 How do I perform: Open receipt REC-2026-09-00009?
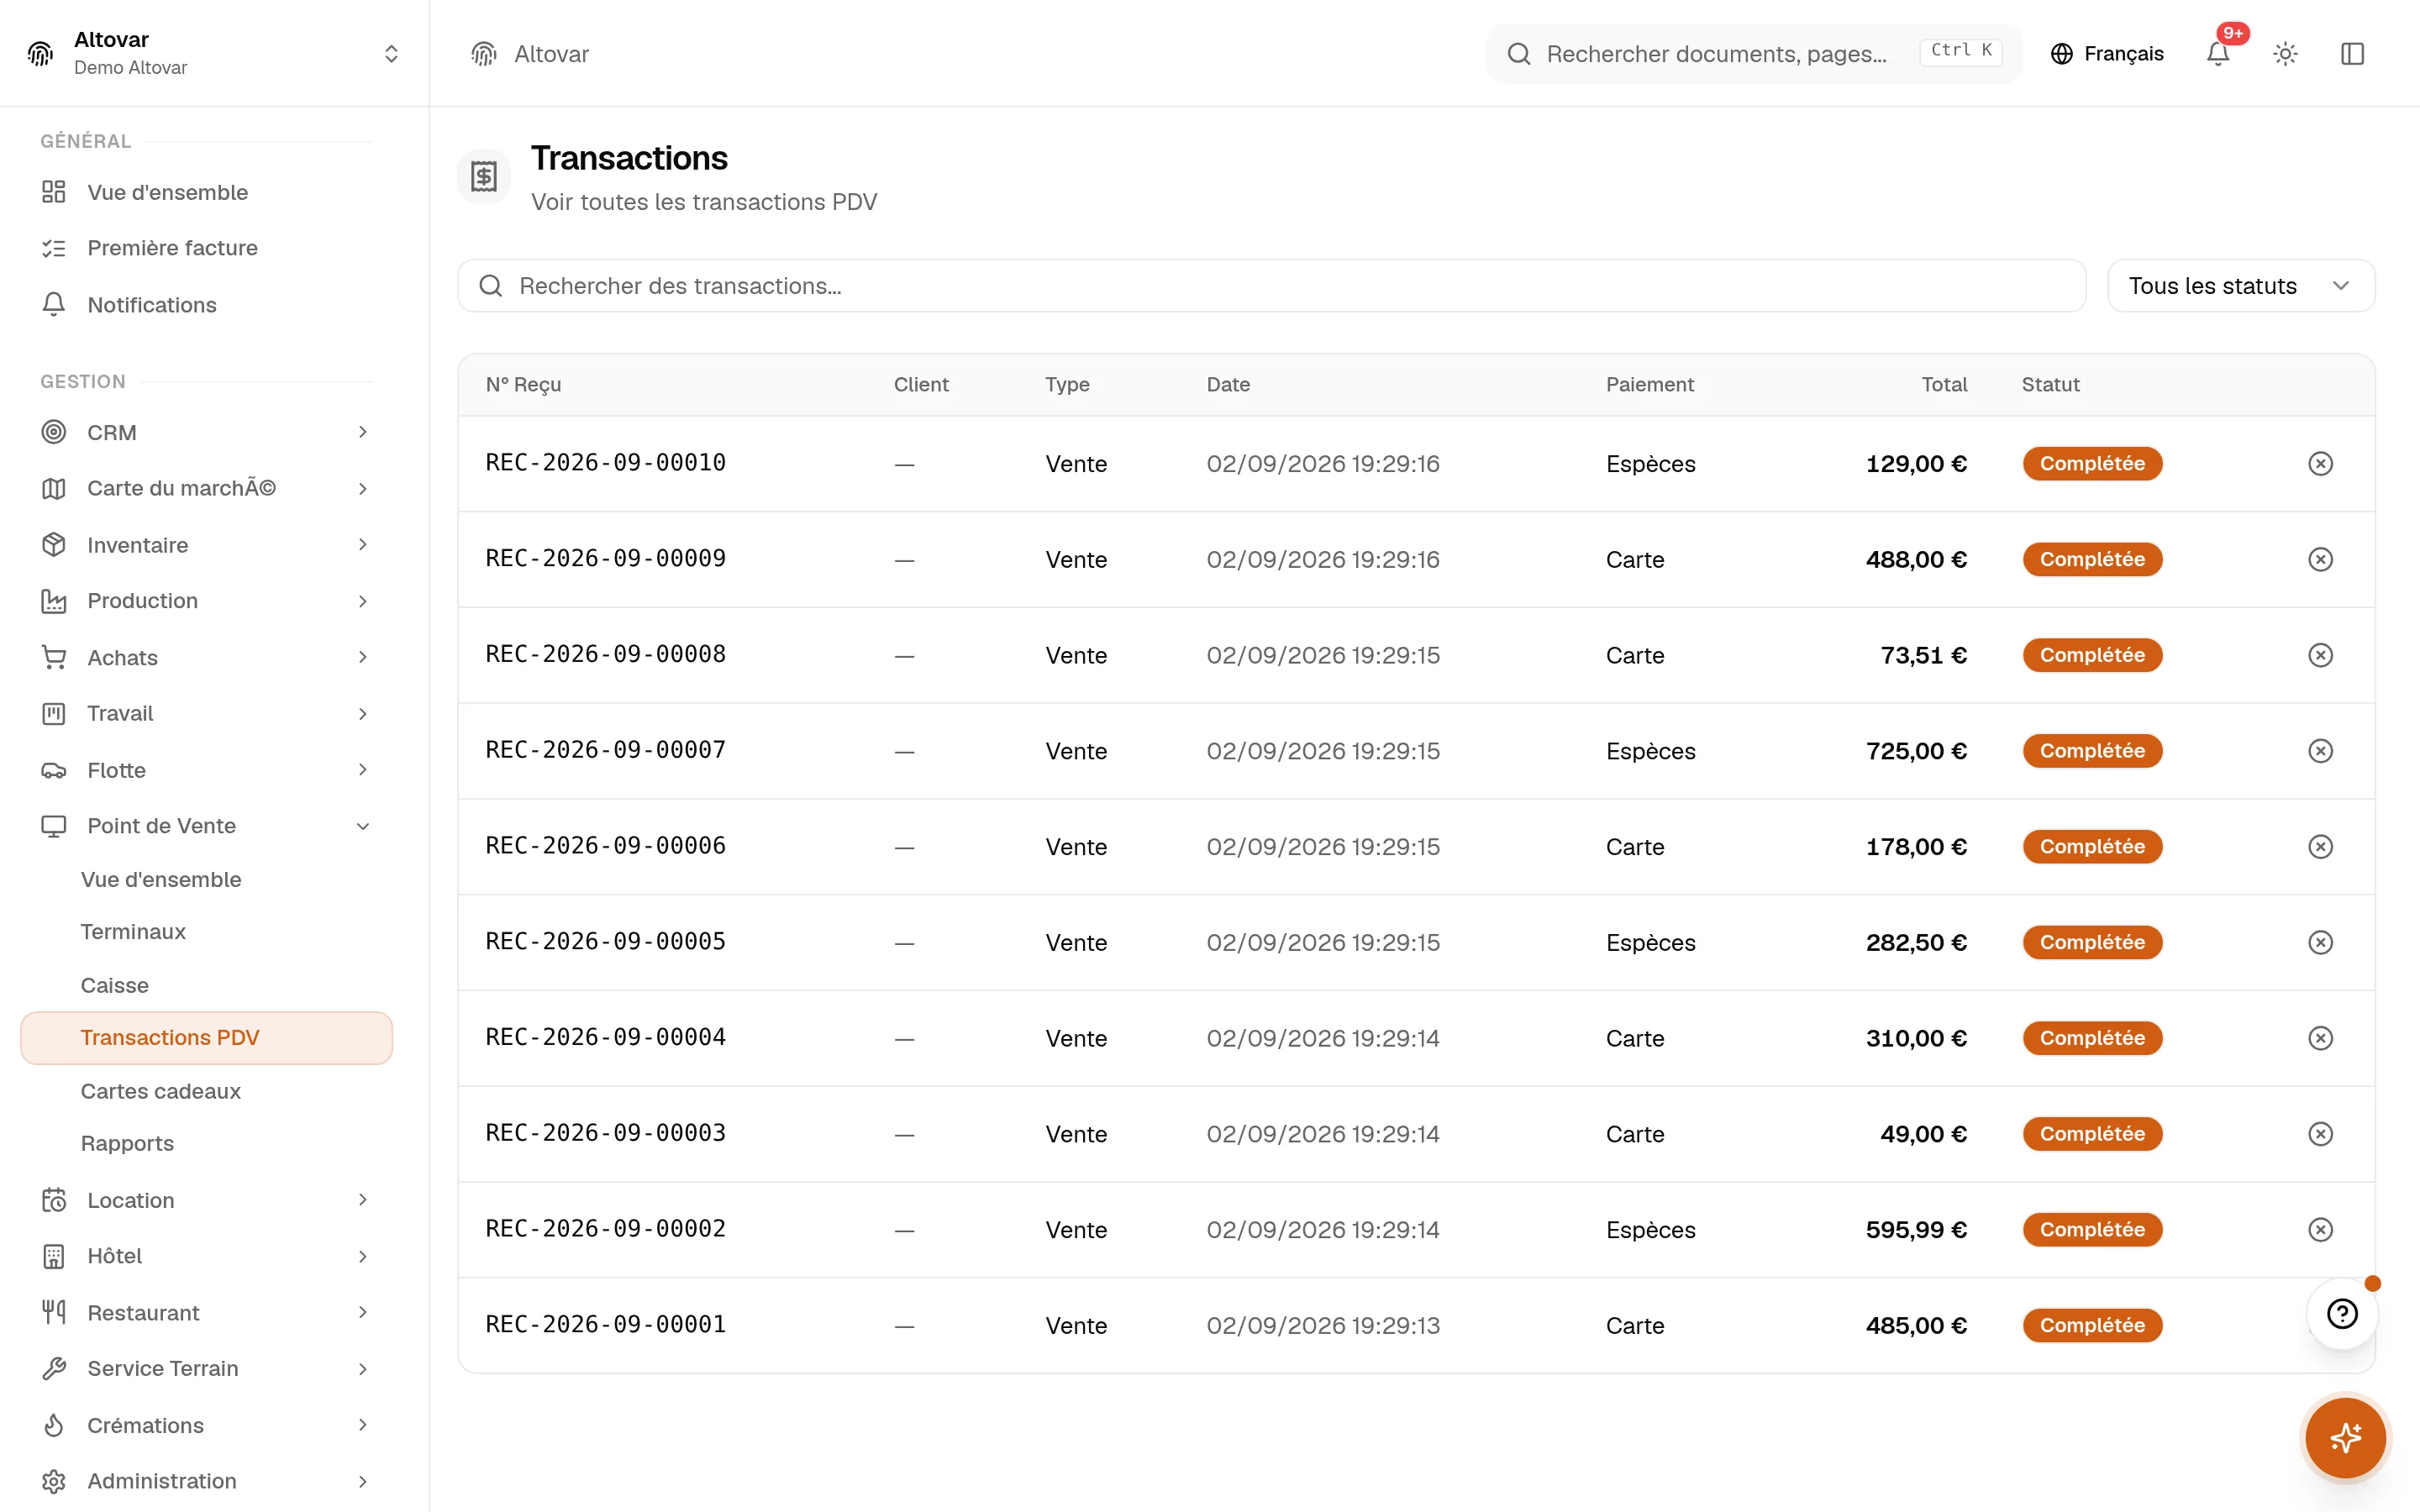point(606,559)
